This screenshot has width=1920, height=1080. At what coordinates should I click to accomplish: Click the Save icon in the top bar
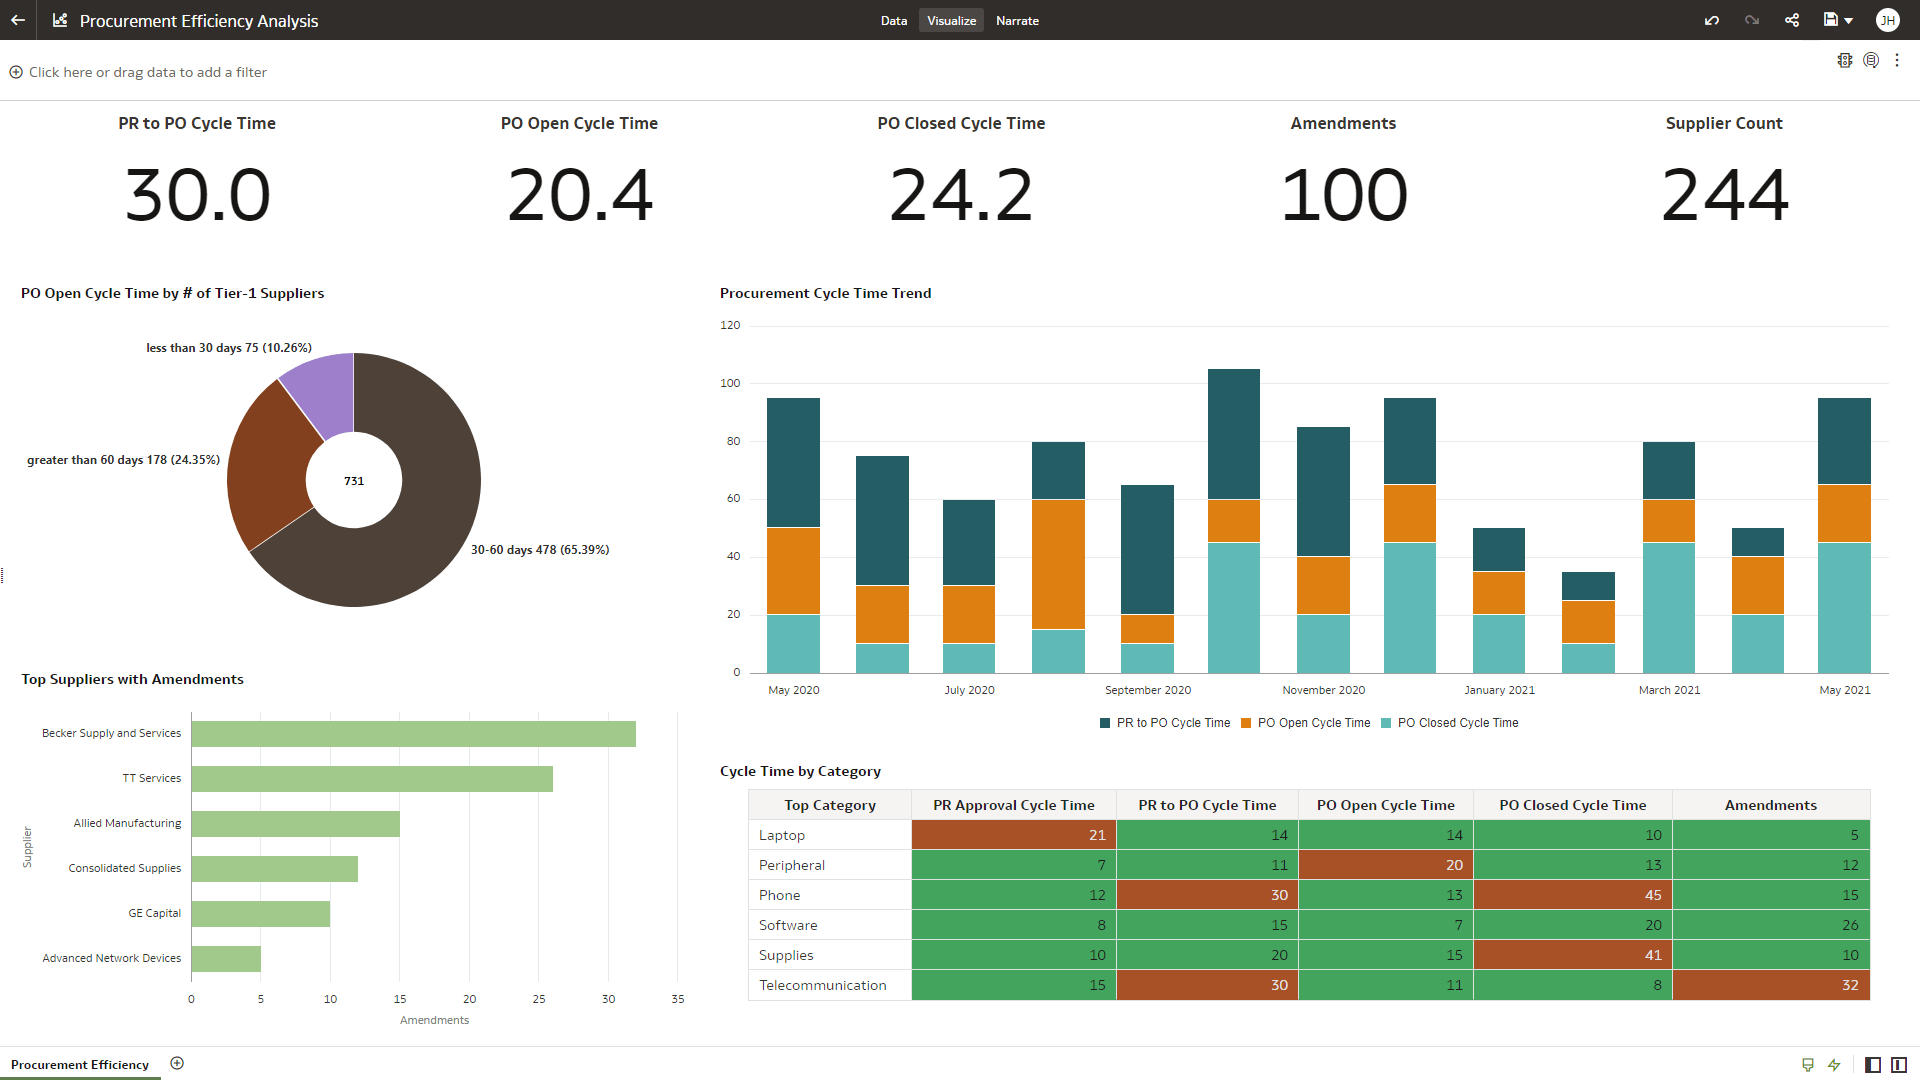click(1829, 20)
